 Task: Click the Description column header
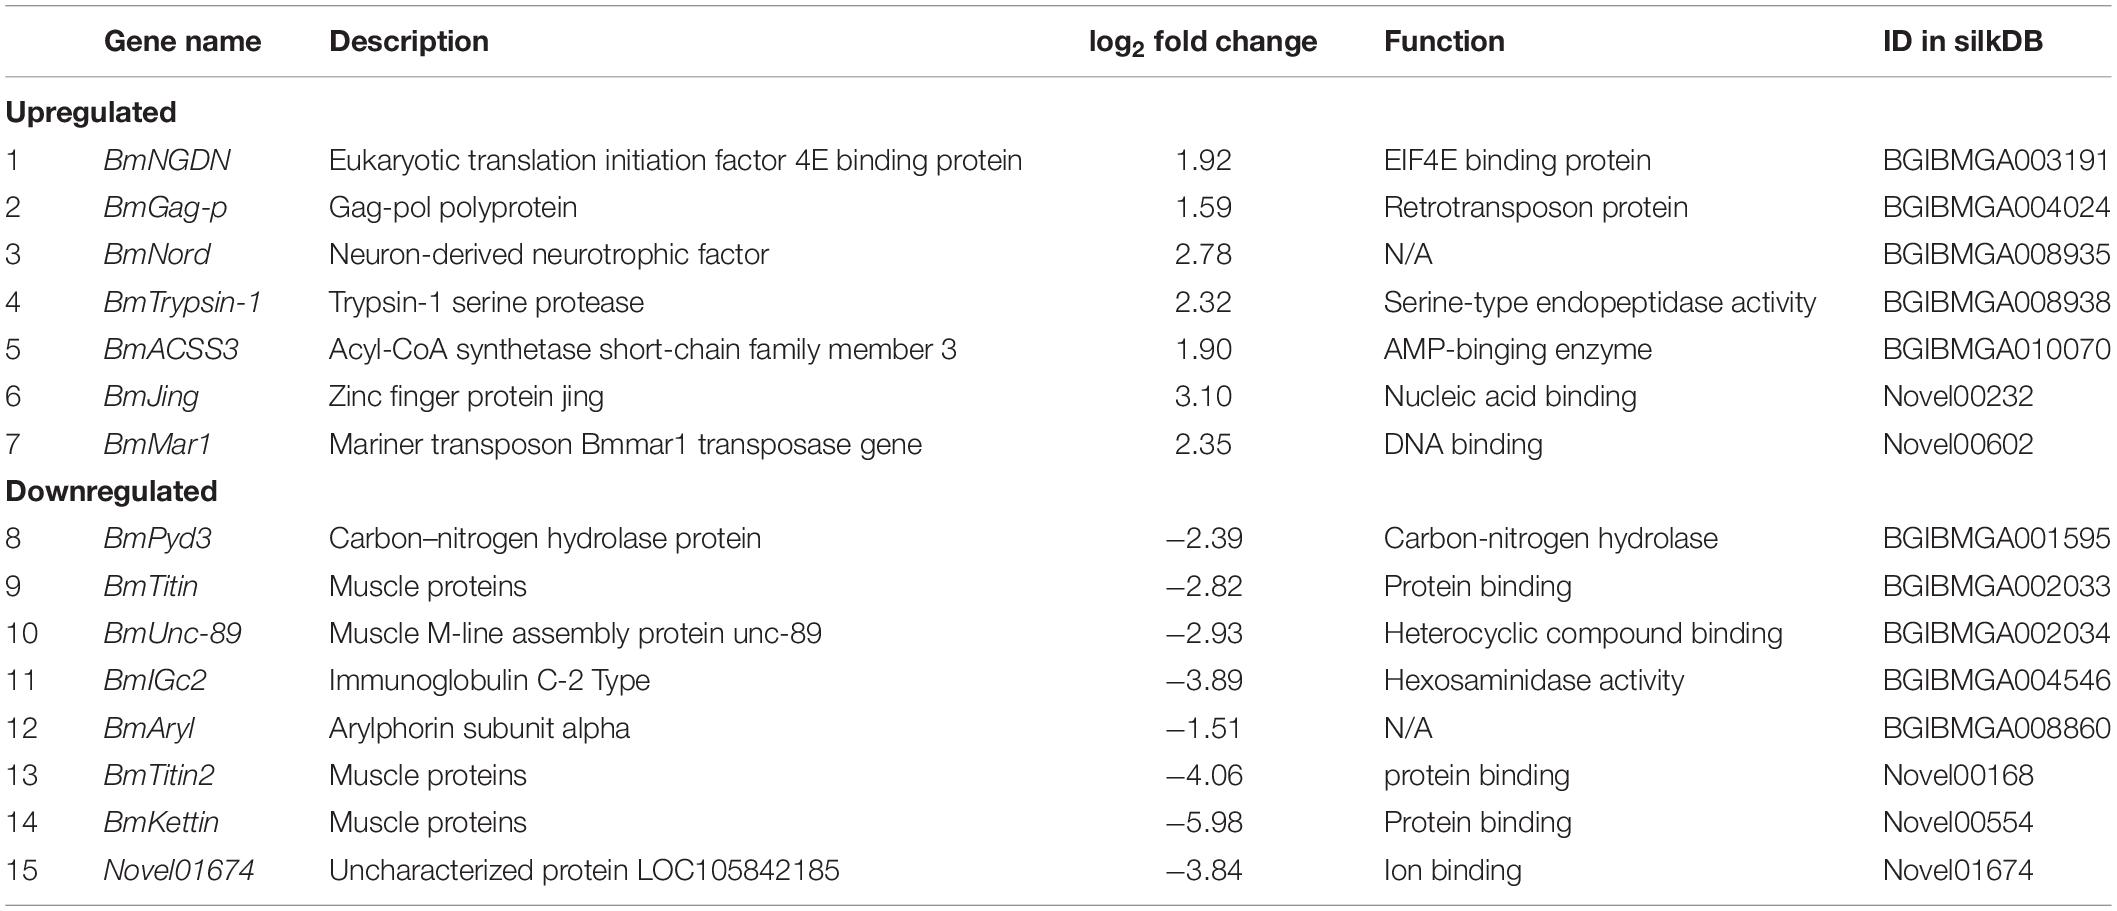409,41
